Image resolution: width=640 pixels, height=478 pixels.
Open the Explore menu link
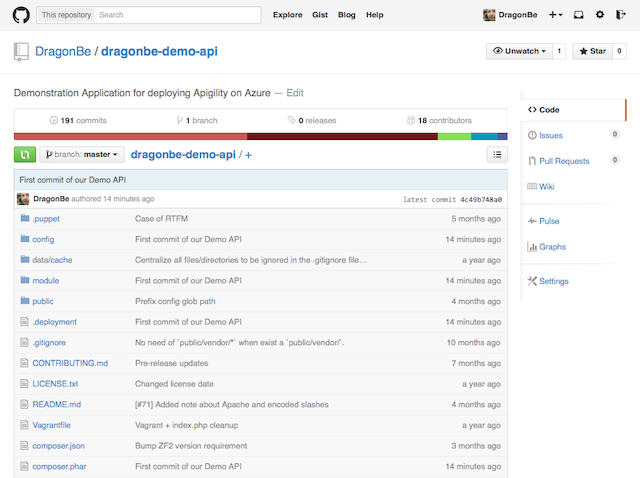click(287, 15)
